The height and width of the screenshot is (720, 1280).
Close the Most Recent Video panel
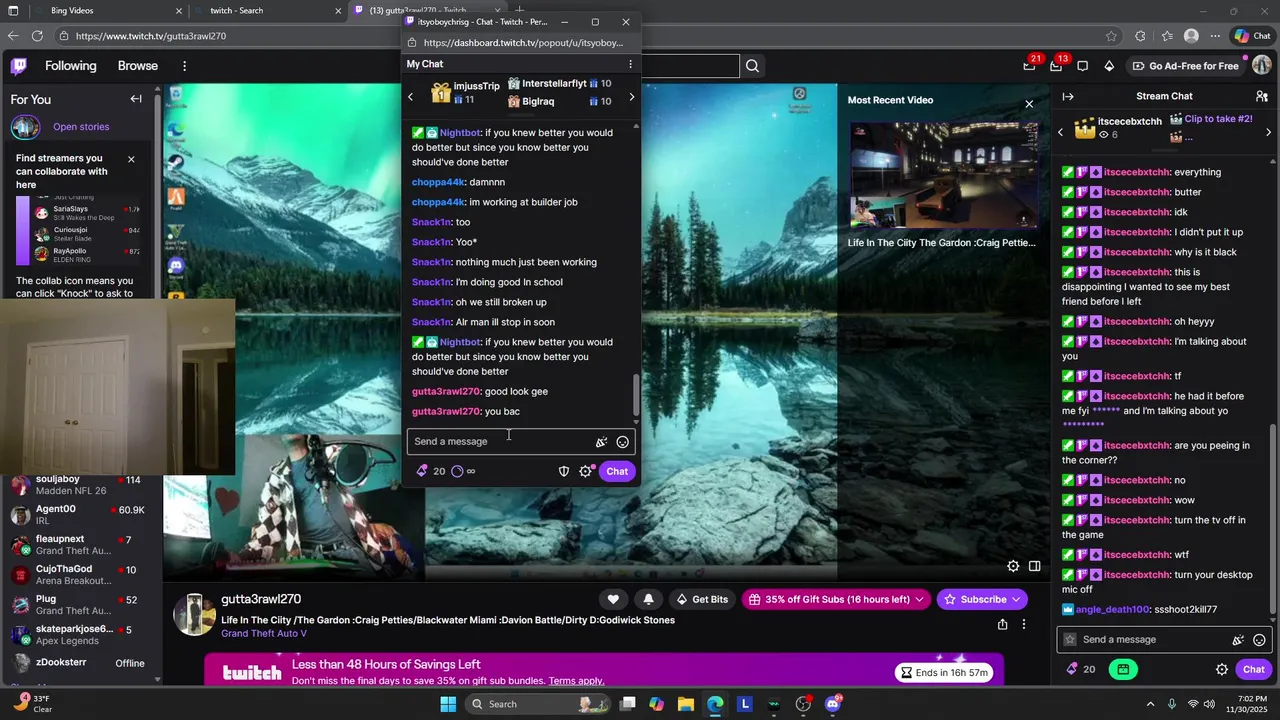pos(1029,104)
